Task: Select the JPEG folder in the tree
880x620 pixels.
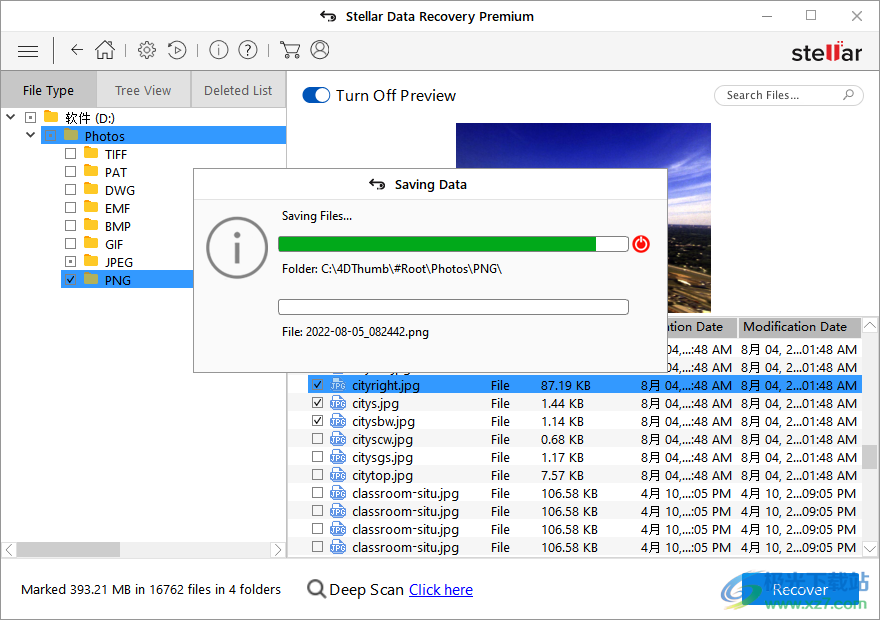Action: 119,263
